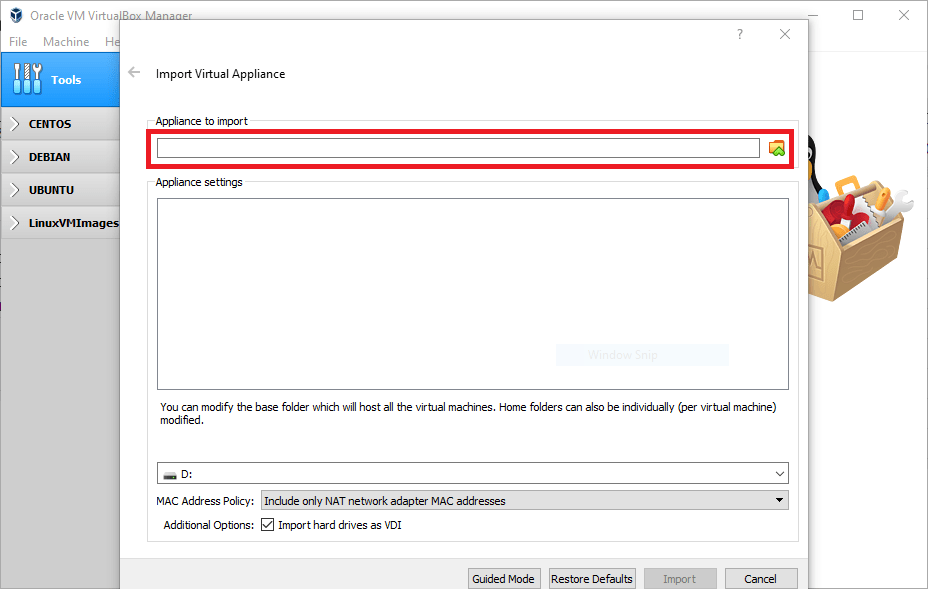The width and height of the screenshot is (928, 589).
Task: Disable Import hard drives as VDI
Action: 268,524
